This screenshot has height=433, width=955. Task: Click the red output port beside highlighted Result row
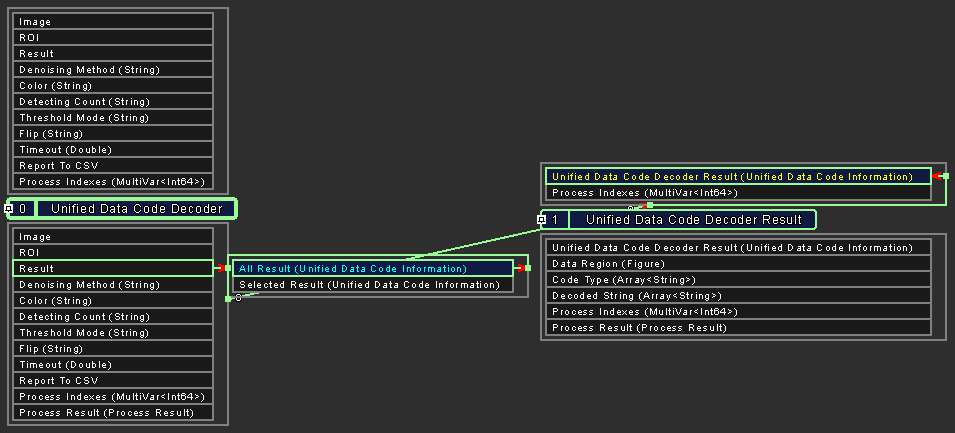[220, 268]
